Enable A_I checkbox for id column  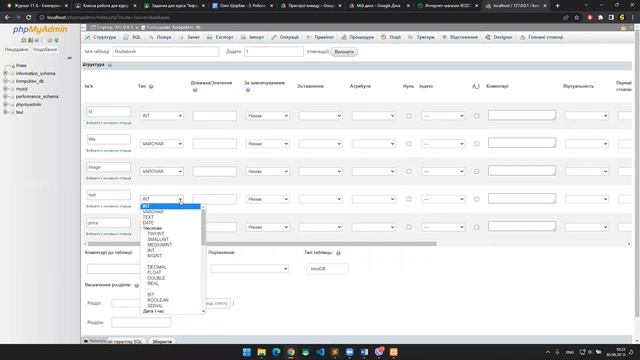(x=476, y=116)
